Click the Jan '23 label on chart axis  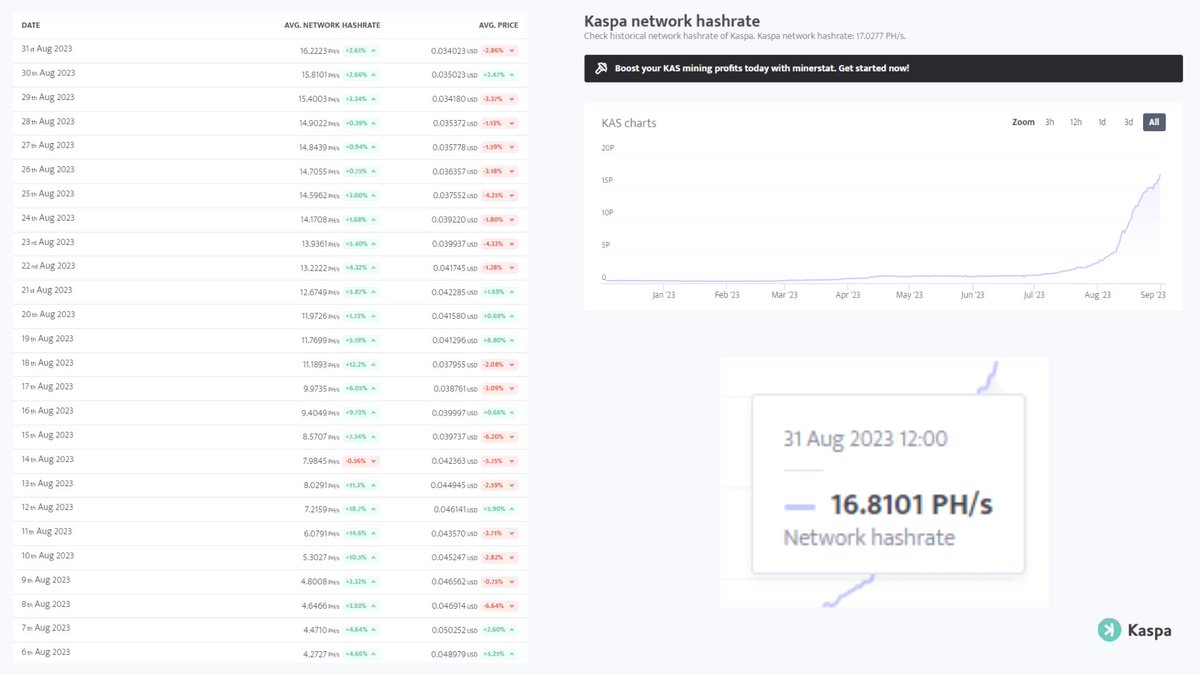[665, 295]
